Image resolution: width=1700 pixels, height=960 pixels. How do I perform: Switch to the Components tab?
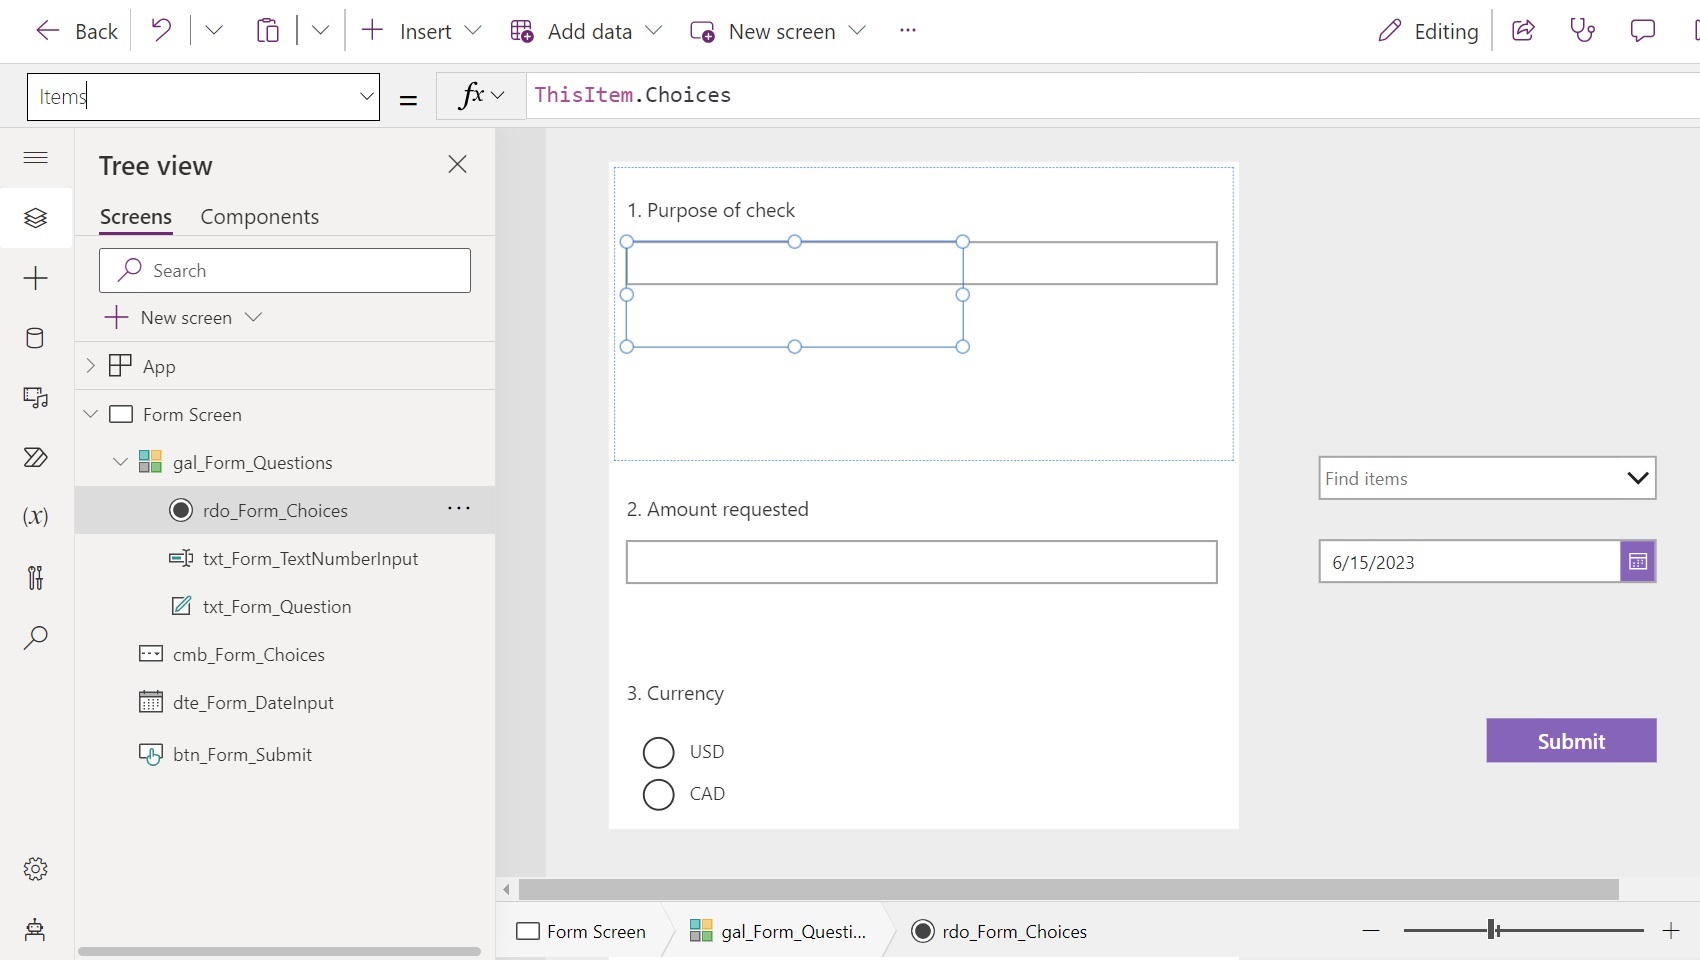coord(259,216)
